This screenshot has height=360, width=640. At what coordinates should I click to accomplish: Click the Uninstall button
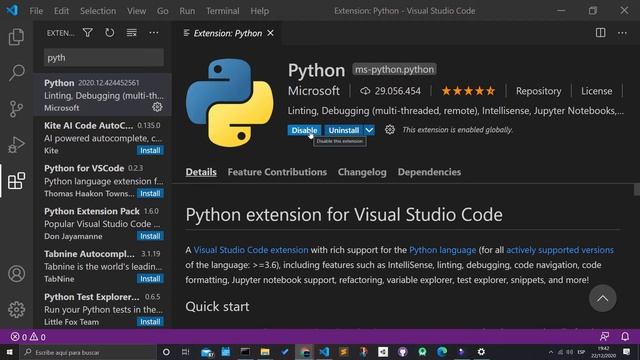(344, 130)
